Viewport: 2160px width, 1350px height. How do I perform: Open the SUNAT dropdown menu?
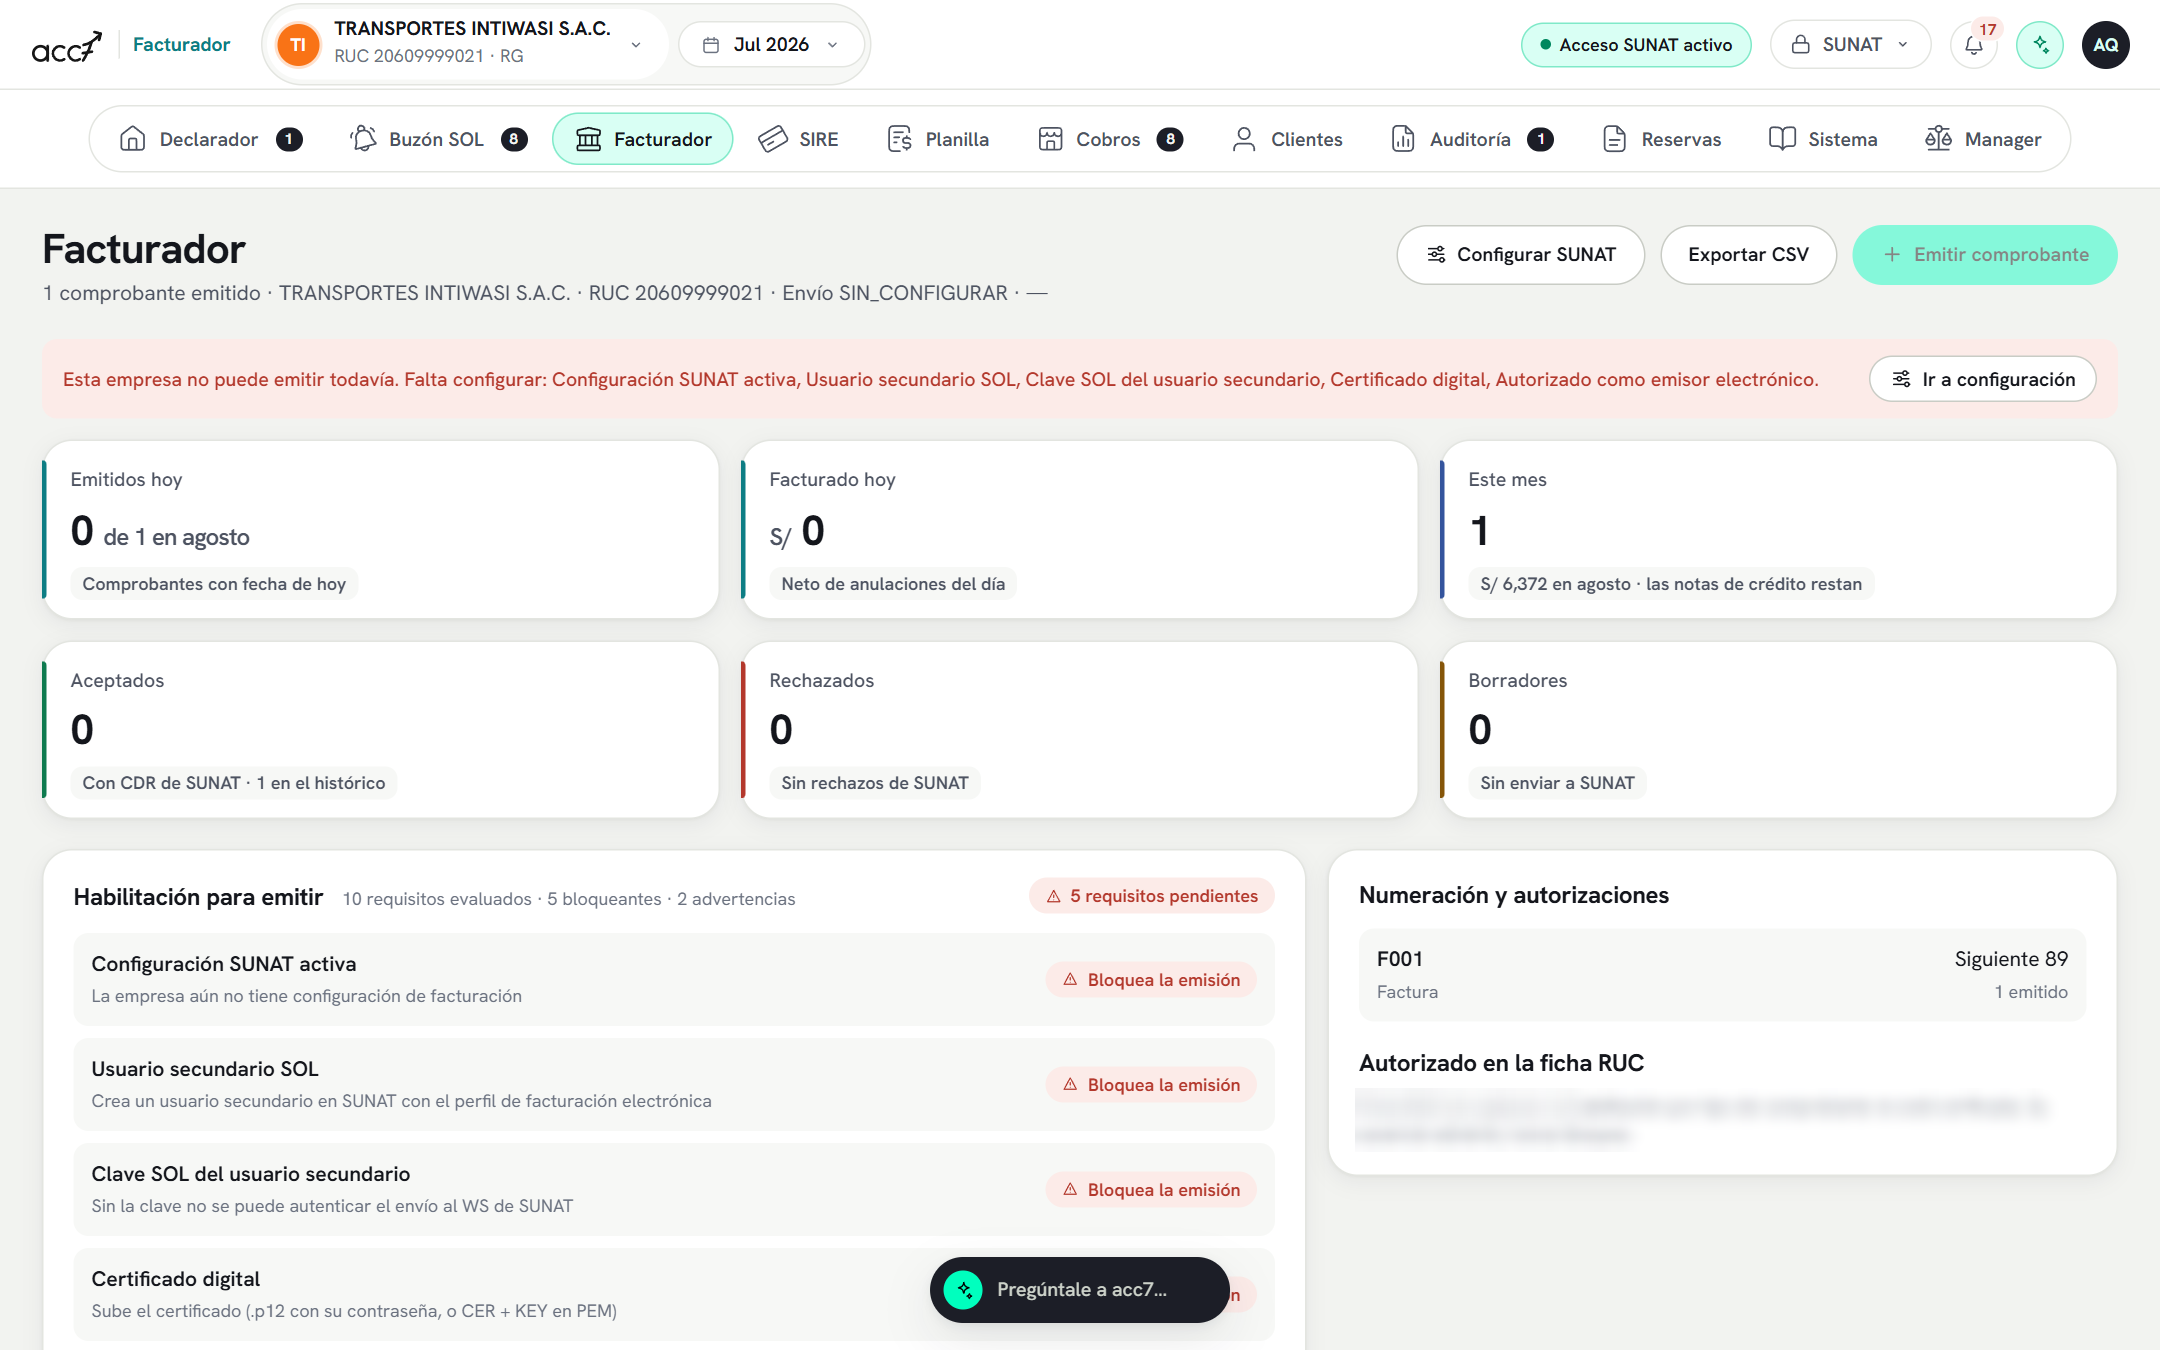pos(1850,45)
